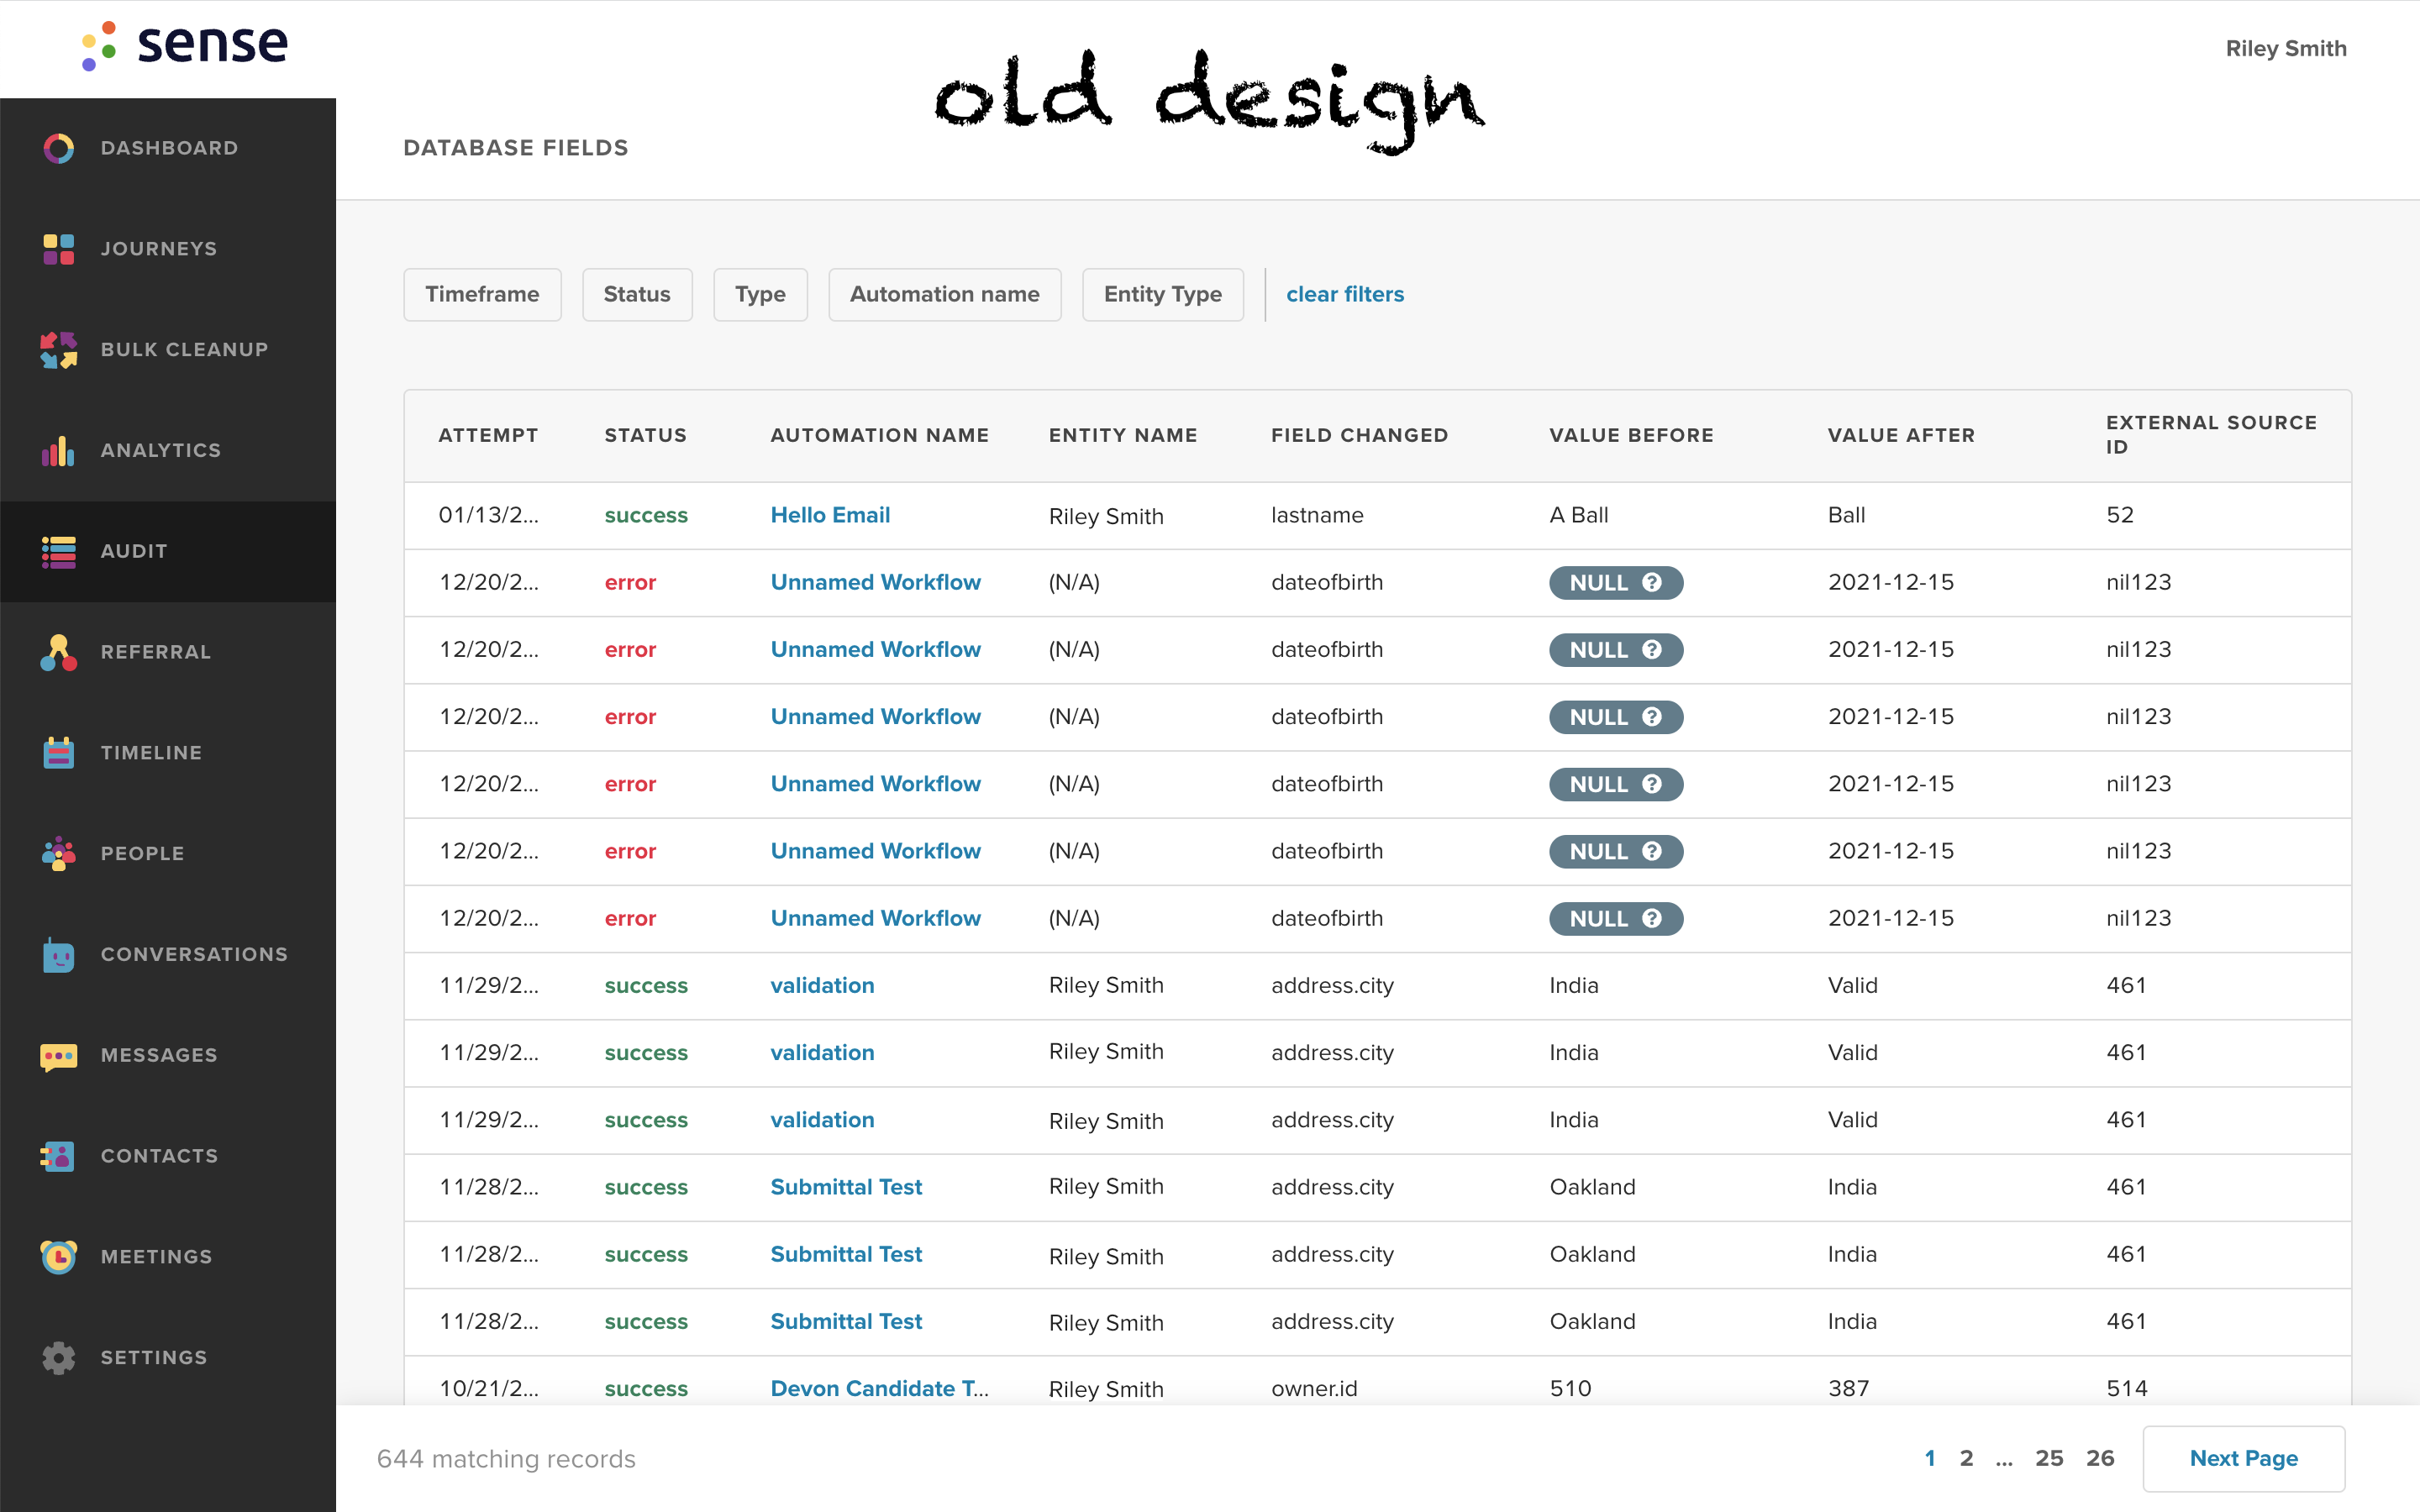Click the A Ball value before cell

click(1578, 515)
